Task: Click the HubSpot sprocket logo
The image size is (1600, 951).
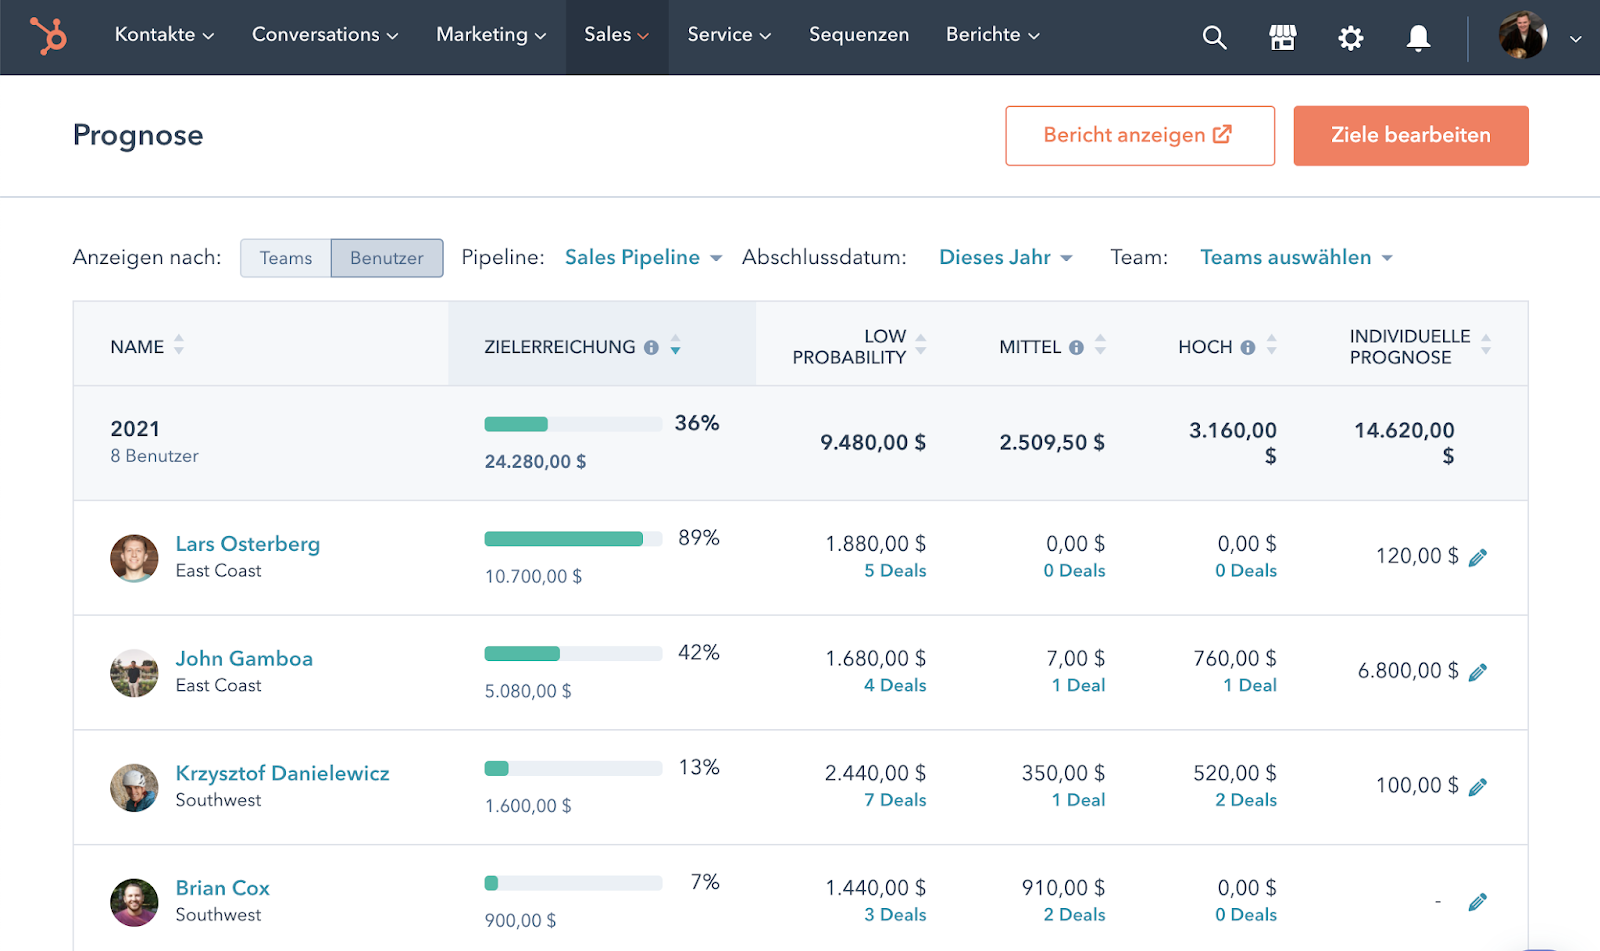Action: (48, 36)
